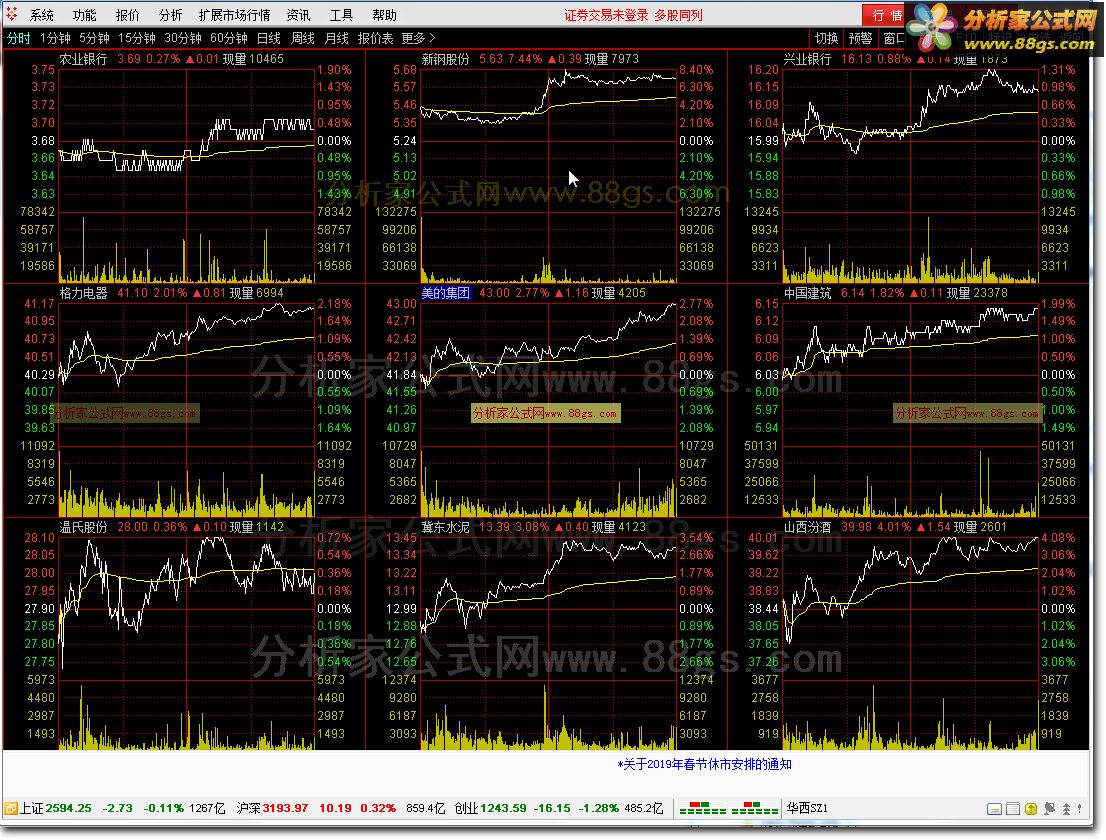The image size is (1106, 840).
Task: Open the 分析 menu
Action: (x=170, y=15)
